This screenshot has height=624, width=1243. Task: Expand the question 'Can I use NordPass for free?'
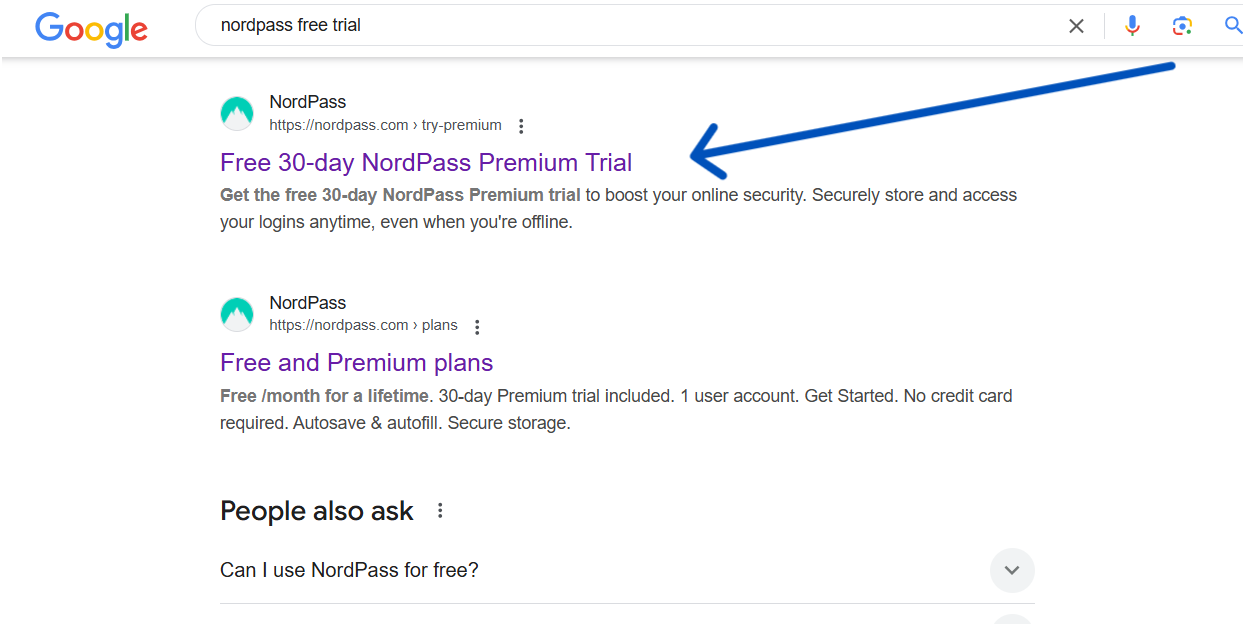1012,570
